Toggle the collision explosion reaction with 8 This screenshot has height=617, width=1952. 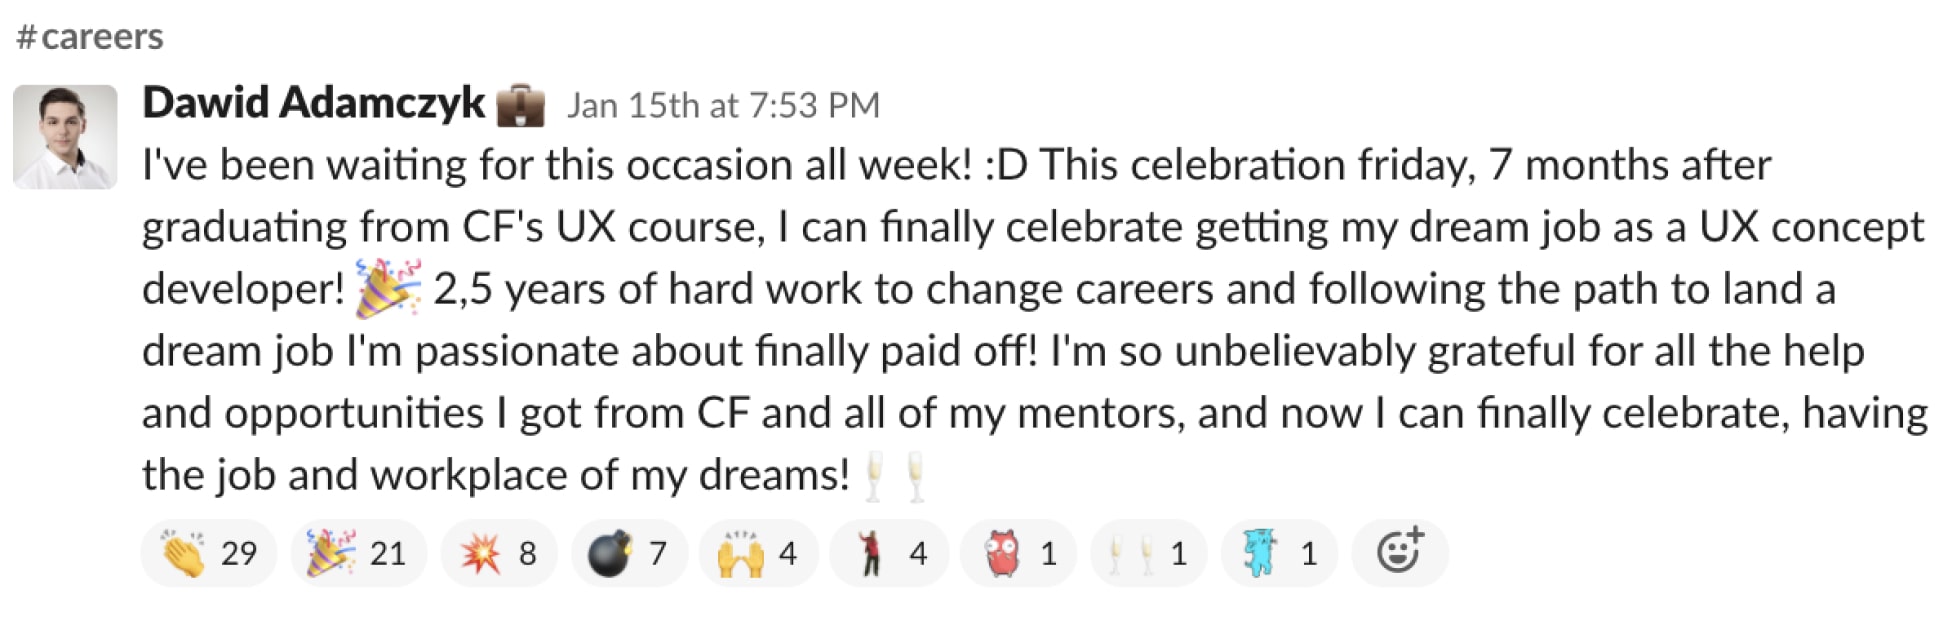click(498, 553)
